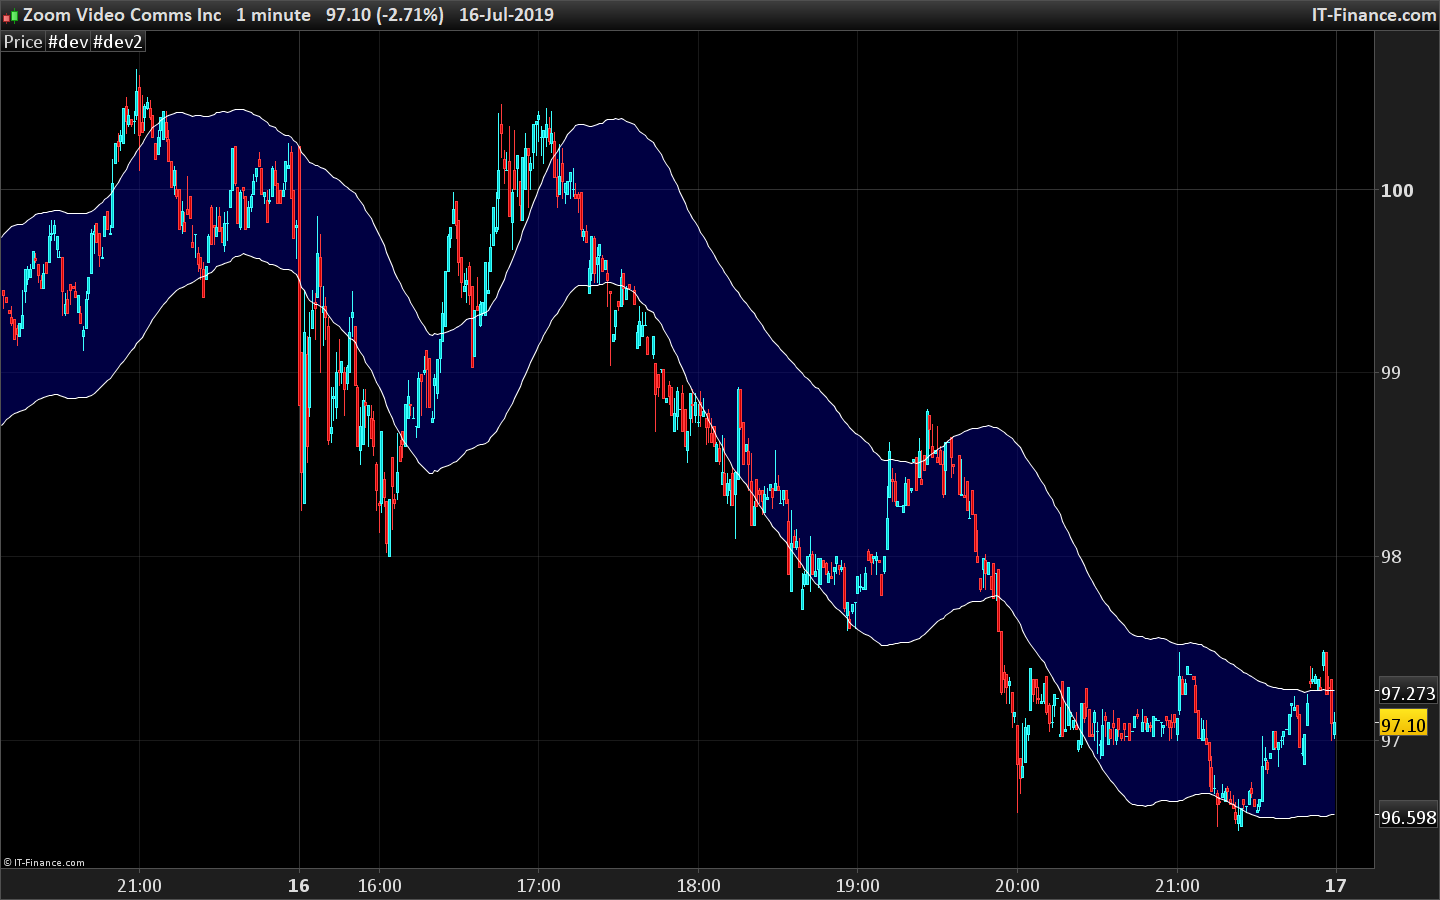1440x900 pixels.
Task: Click the yellow 97.10 current price label
Action: click(1403, 725)
